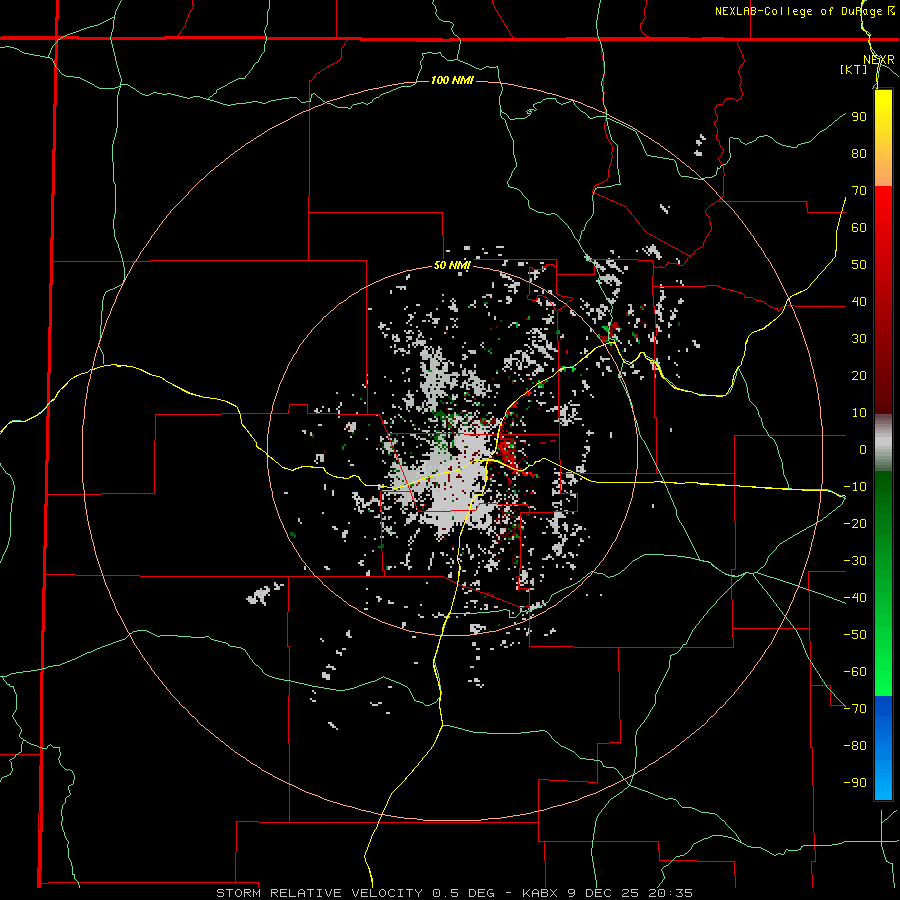
Task: Select the yellow-orange band of the velocity color bar
Action: click(883, 138)
